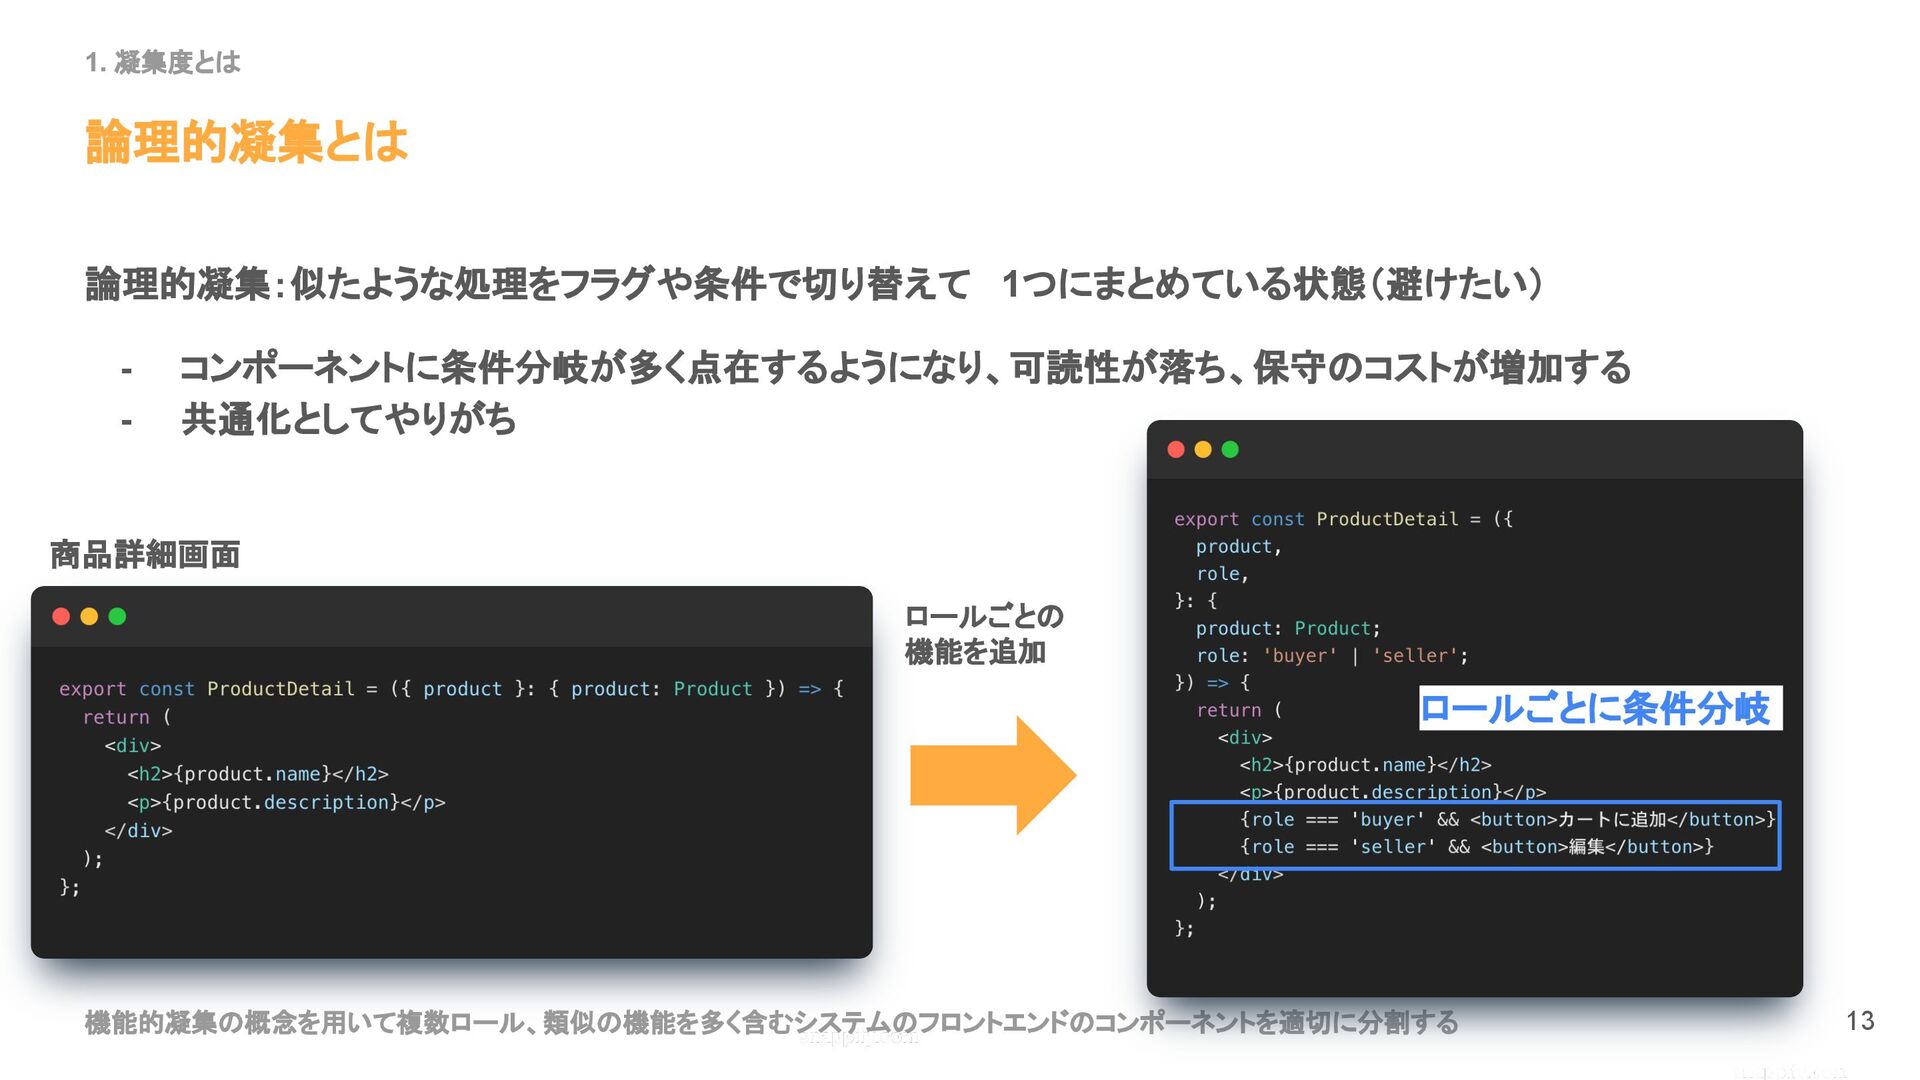Viewport: 1920px width, 1080px height.
Task: Click red dot on right code window
Action: pos(1176,450)
